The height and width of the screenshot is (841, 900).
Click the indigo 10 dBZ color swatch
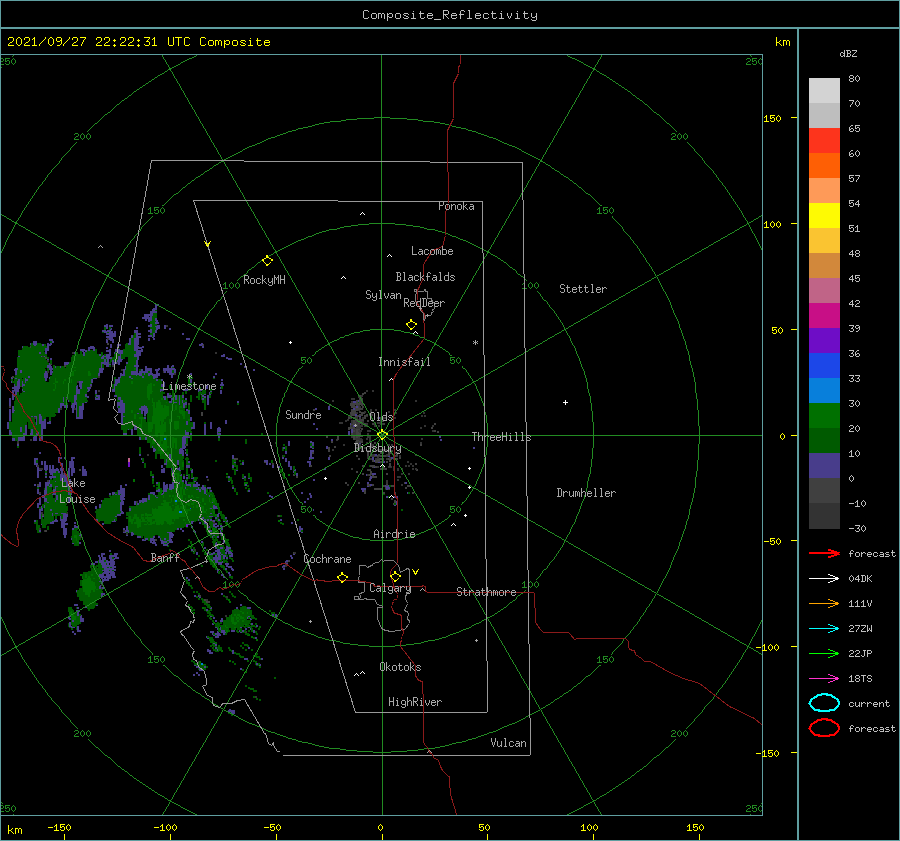[824, 466]
